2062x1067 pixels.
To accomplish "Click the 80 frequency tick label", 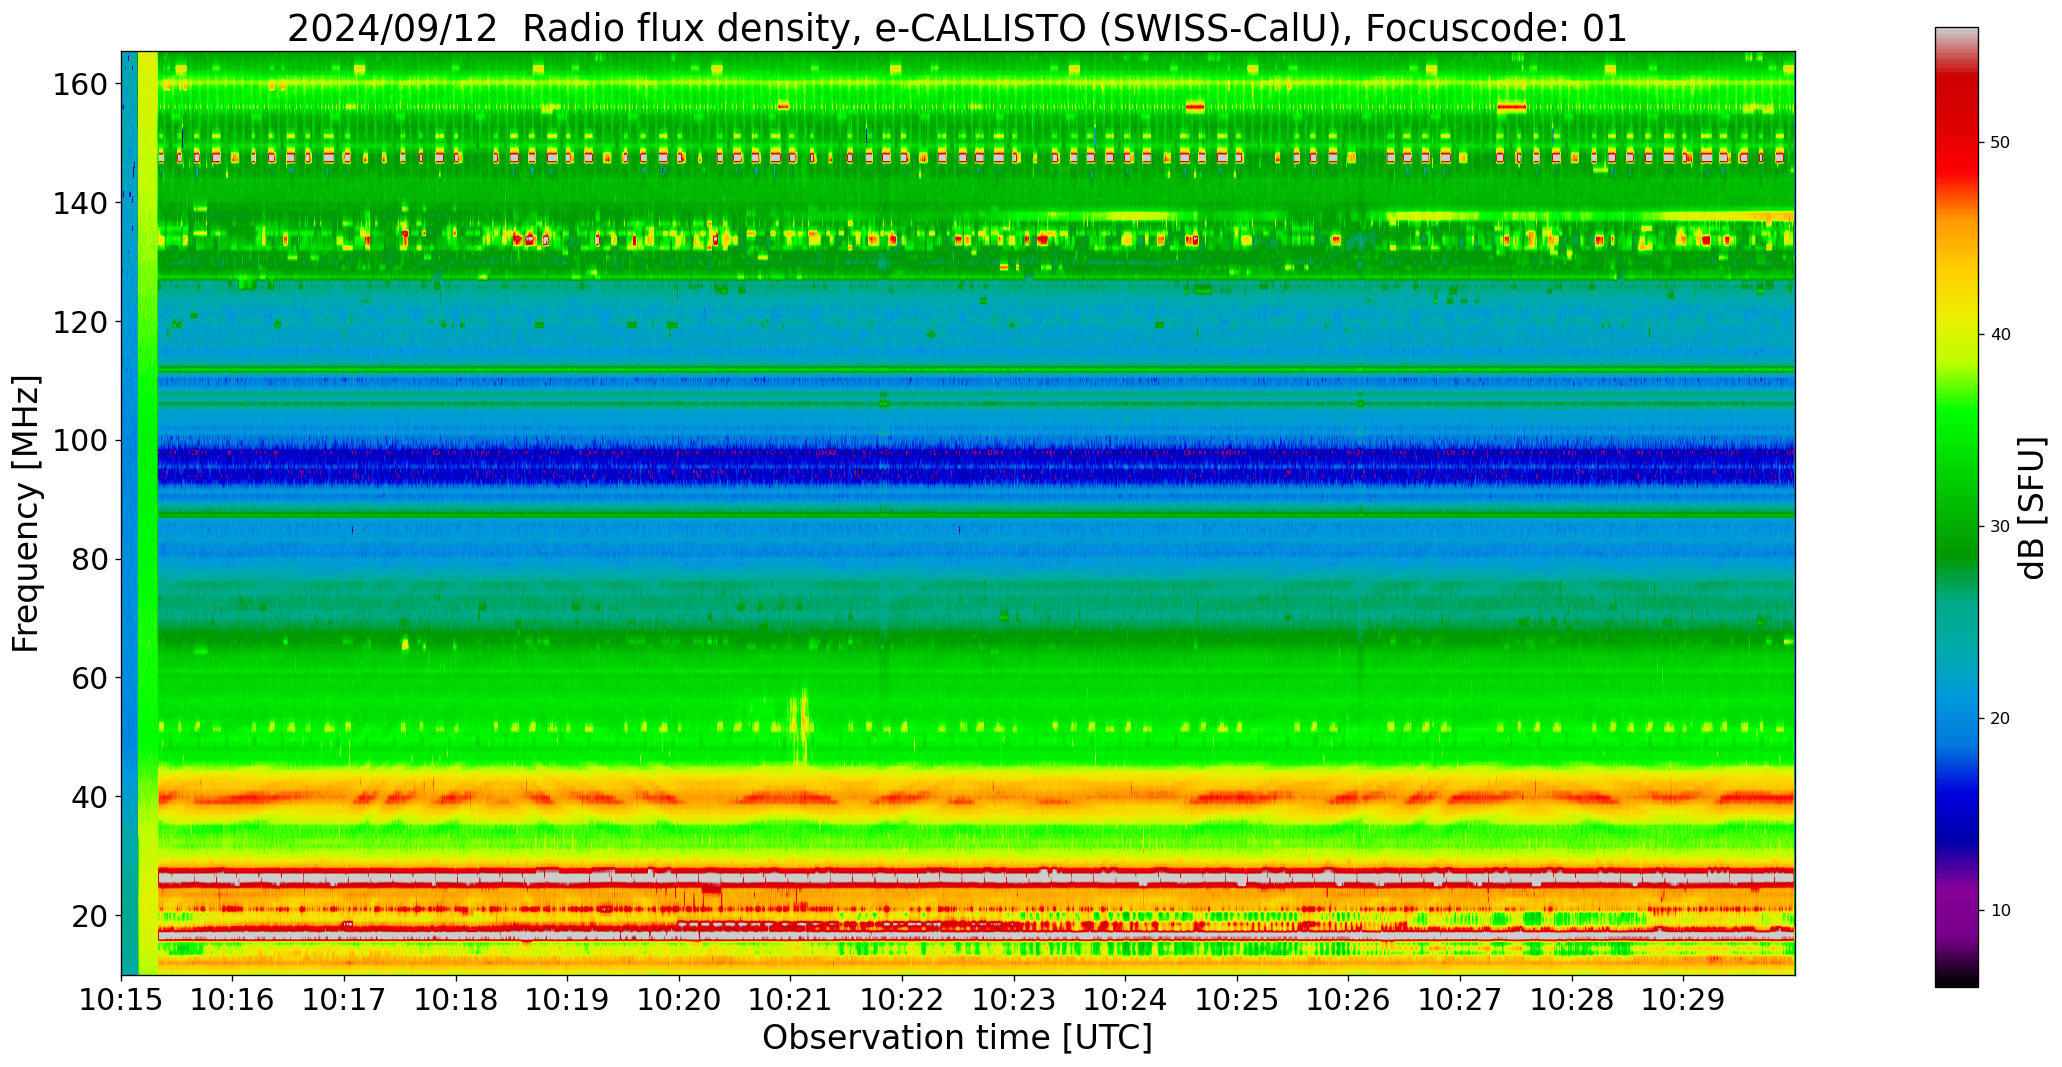I will point(90,560).
